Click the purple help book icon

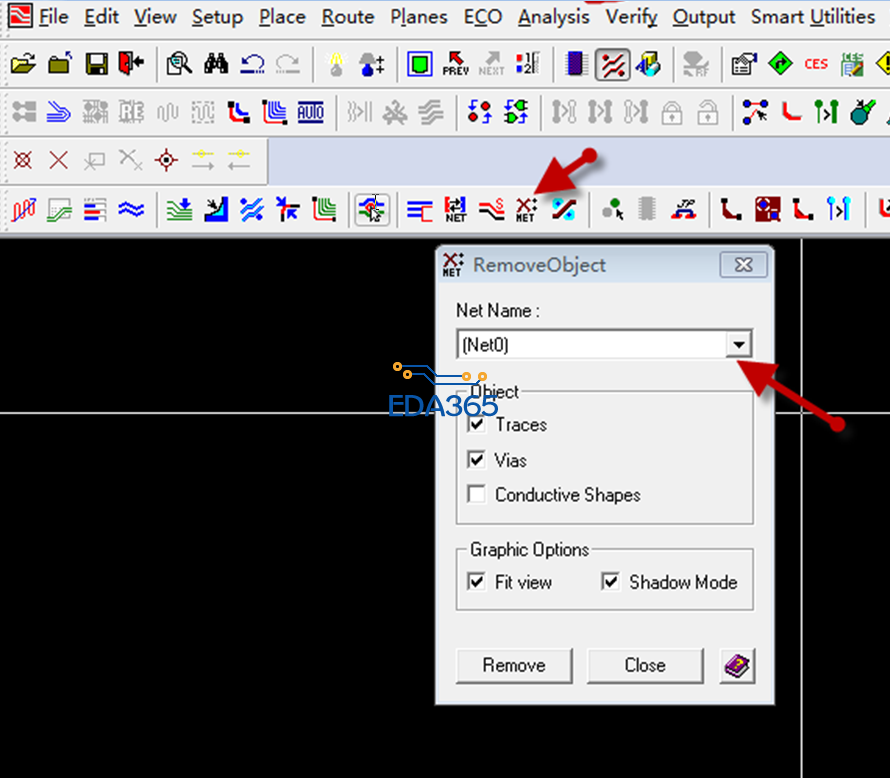(x=737, y=666)
